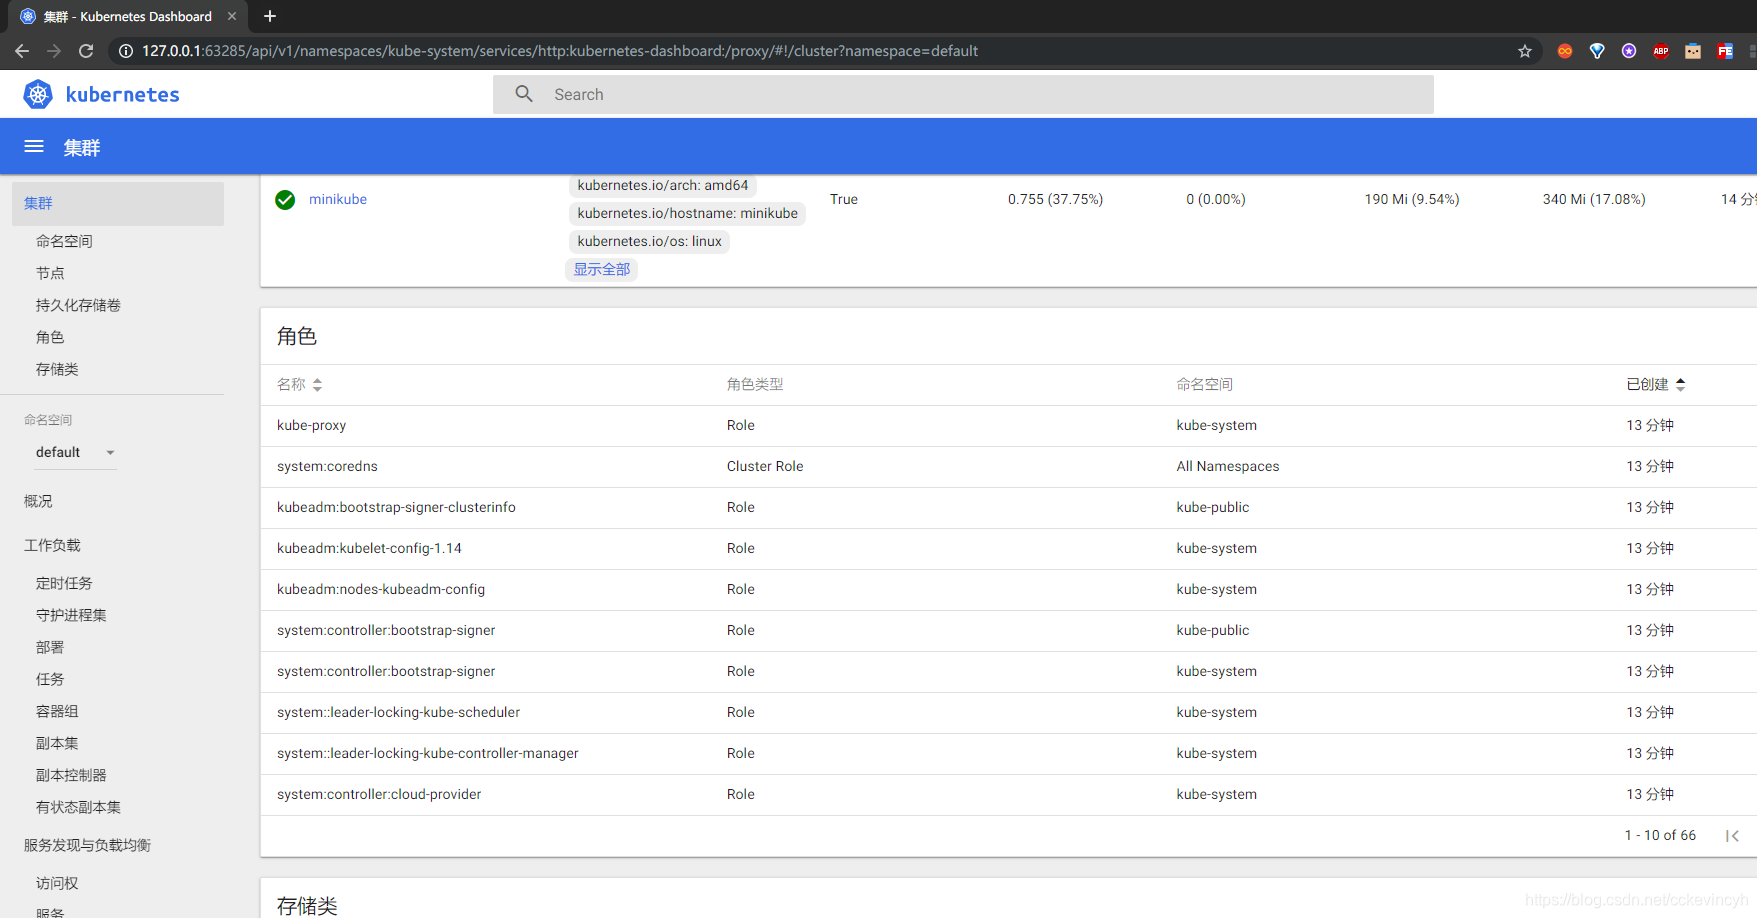The width and height of the screenshot is (1757, 918).
Task: Click the browser address bar URL
Action: pyautogui.click(x=560, y=51)
